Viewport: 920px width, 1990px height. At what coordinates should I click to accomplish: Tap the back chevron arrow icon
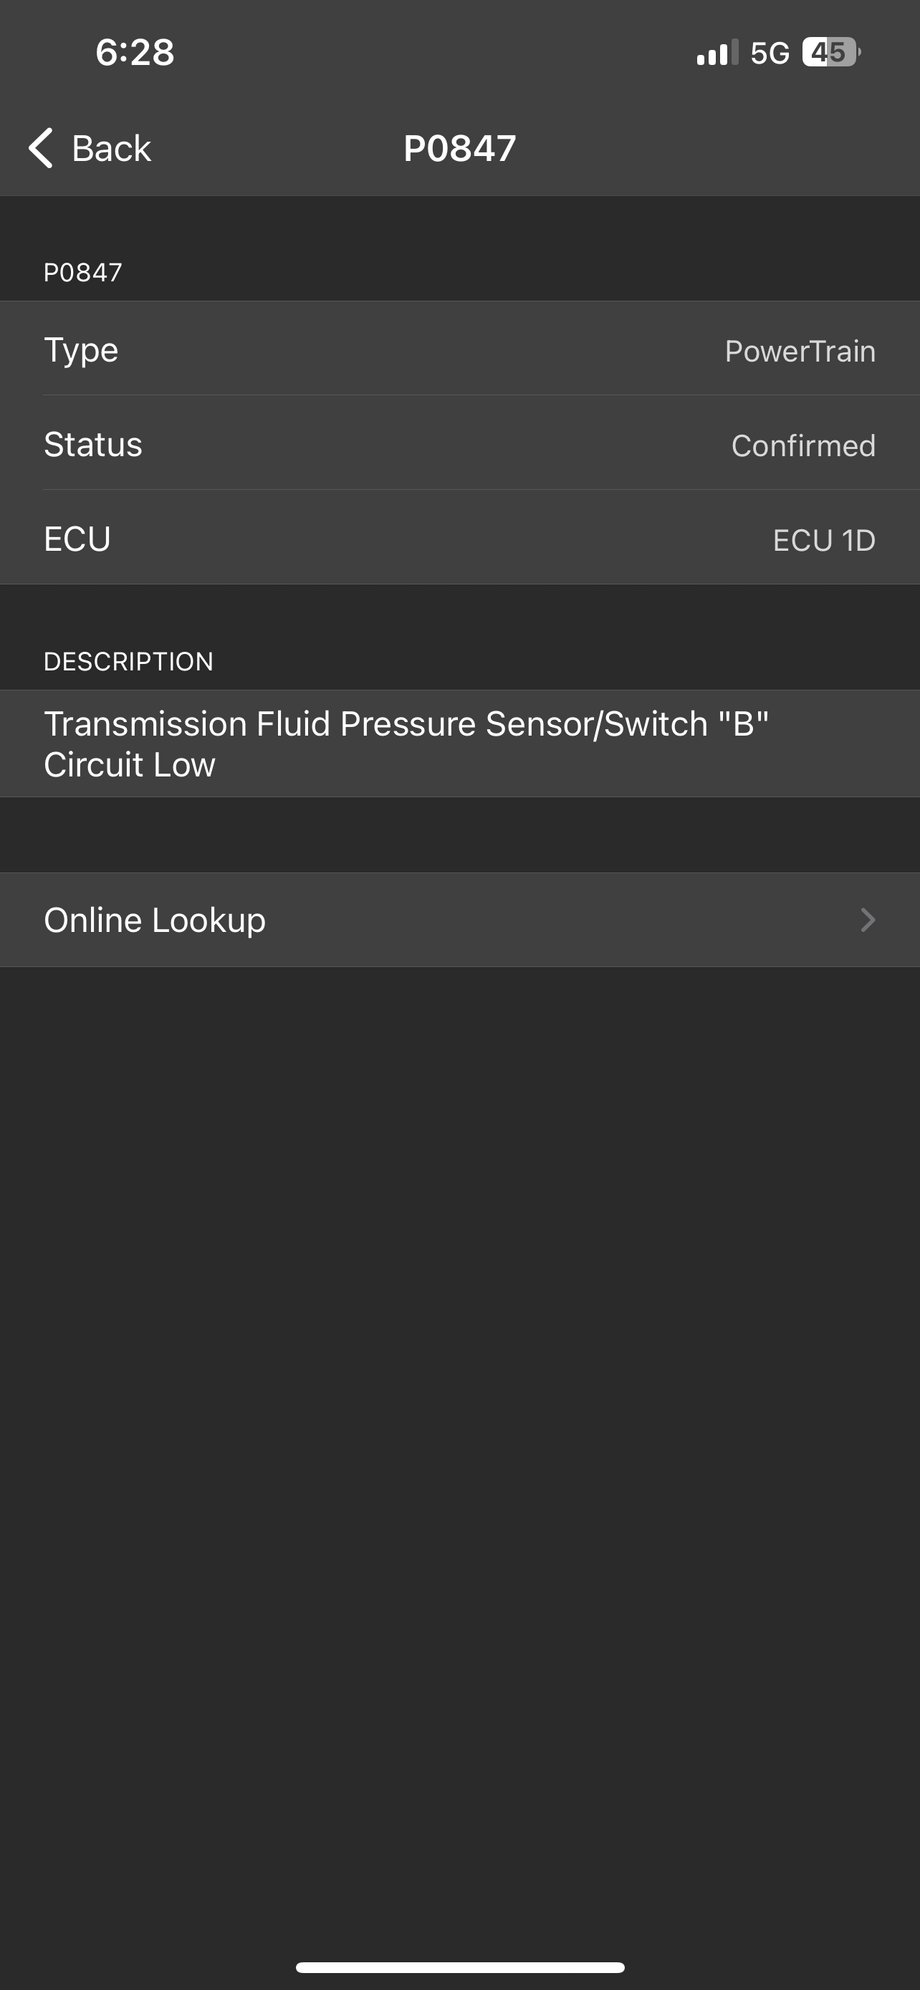[x=41, y=148]
